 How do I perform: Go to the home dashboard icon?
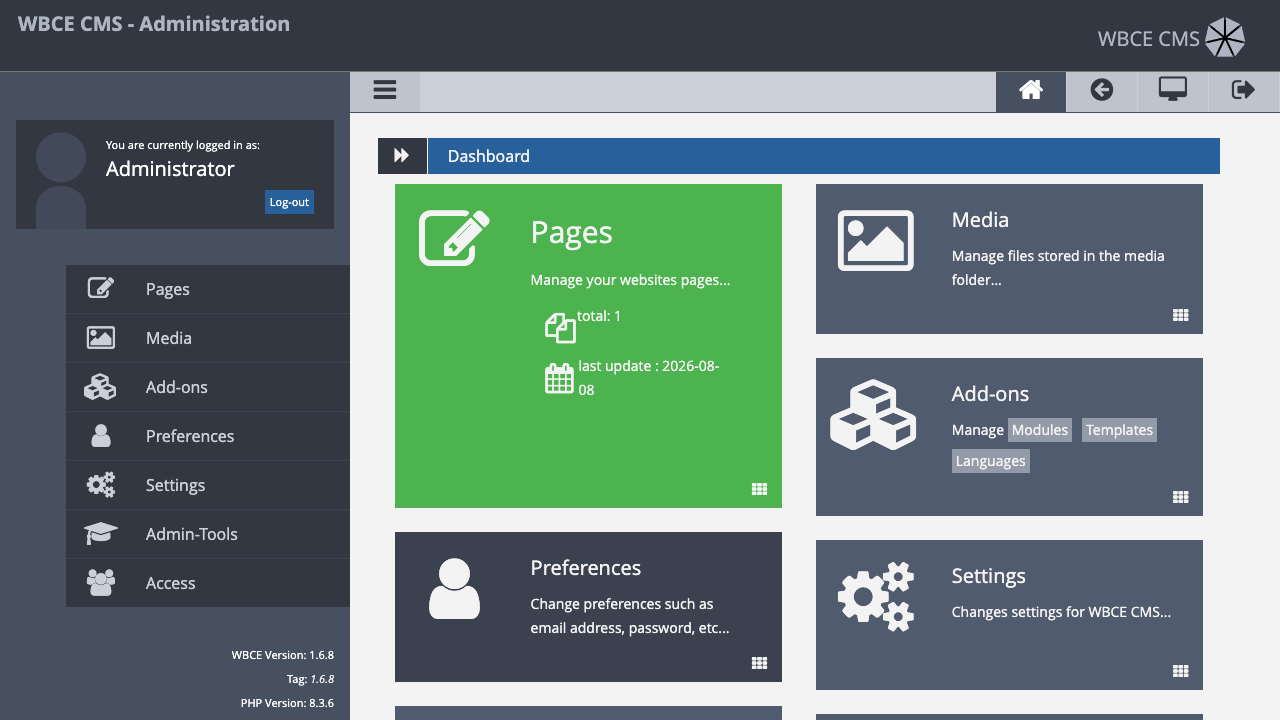pyautogui.click(x=1031, y=90)
